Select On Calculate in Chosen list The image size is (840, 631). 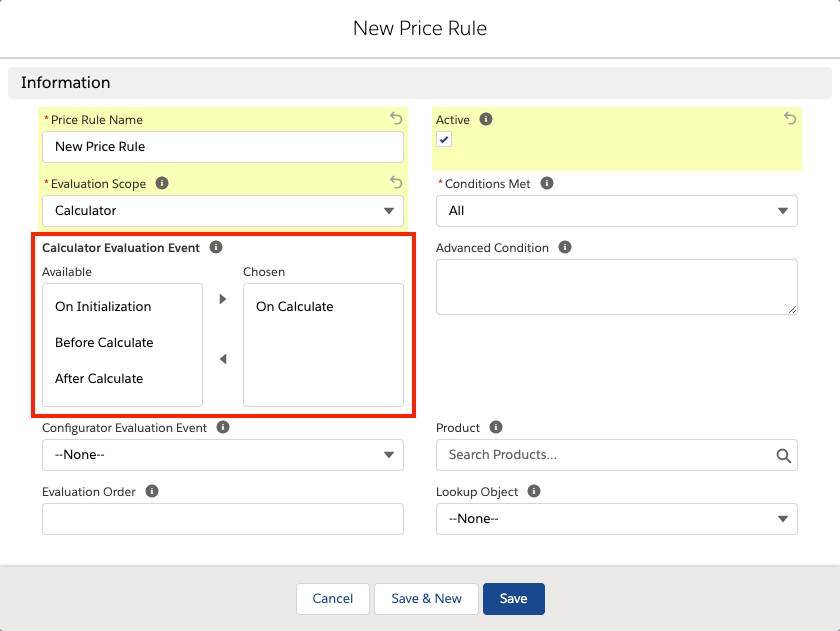point(323,306)
